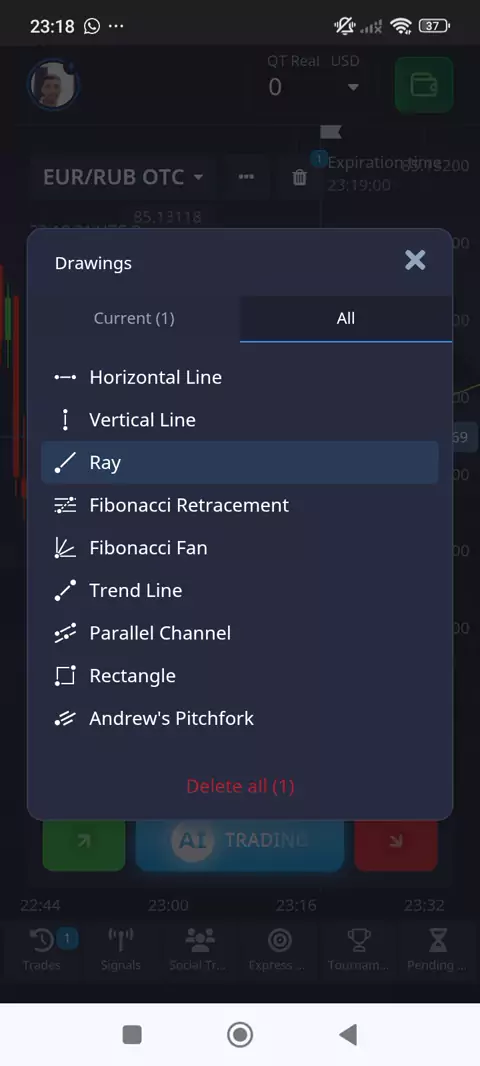Expand the QT Real USD account dropdown

(313, 77)
